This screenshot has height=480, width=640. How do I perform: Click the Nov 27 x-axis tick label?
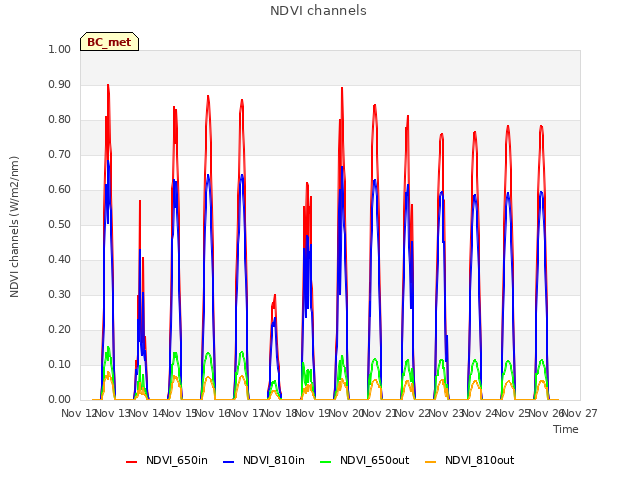[x=580, y=413]
